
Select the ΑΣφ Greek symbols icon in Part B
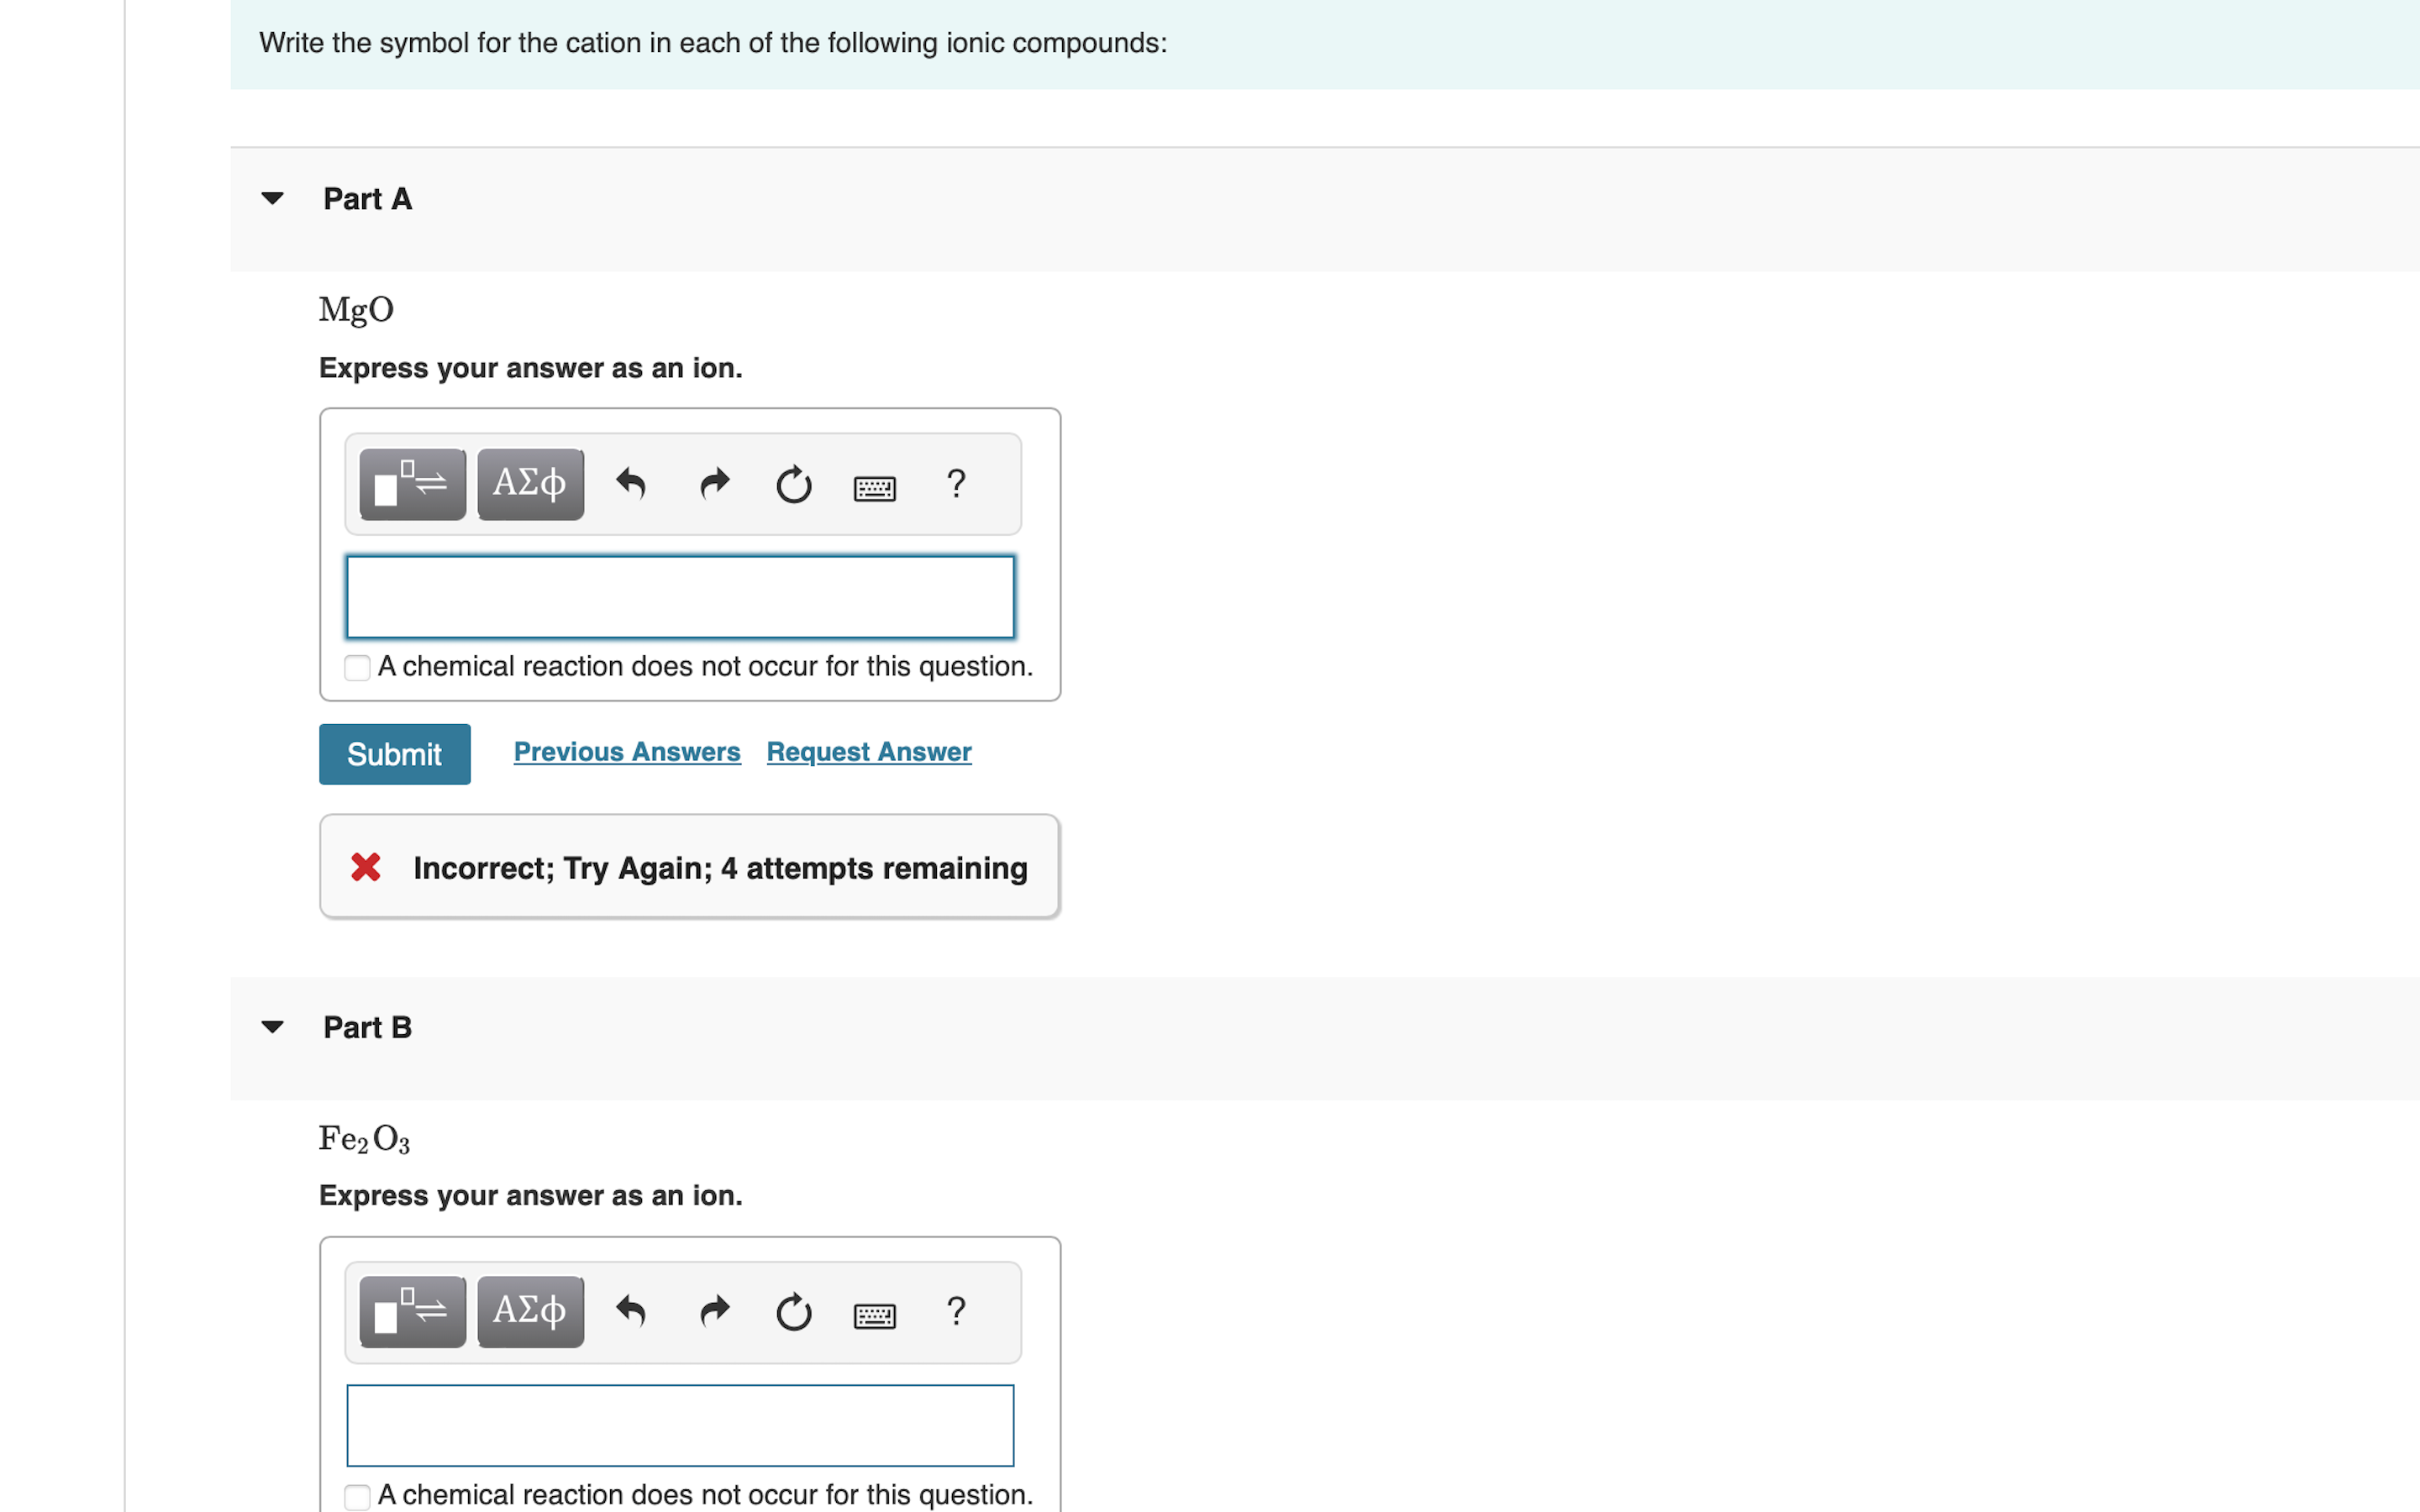530,1312
